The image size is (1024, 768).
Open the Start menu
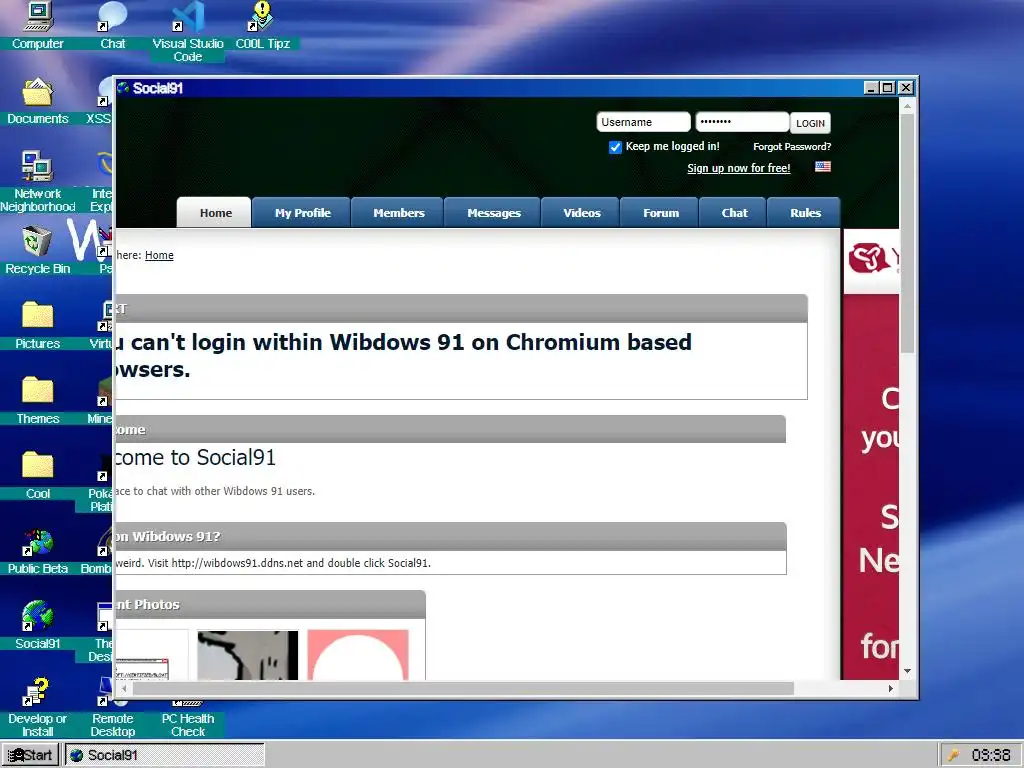(x=31, y=755)
